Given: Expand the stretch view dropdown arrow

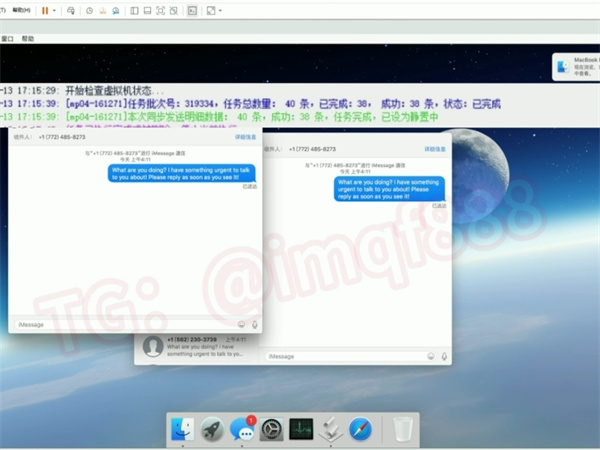Looking at the screenshot, I should (220, 10).
